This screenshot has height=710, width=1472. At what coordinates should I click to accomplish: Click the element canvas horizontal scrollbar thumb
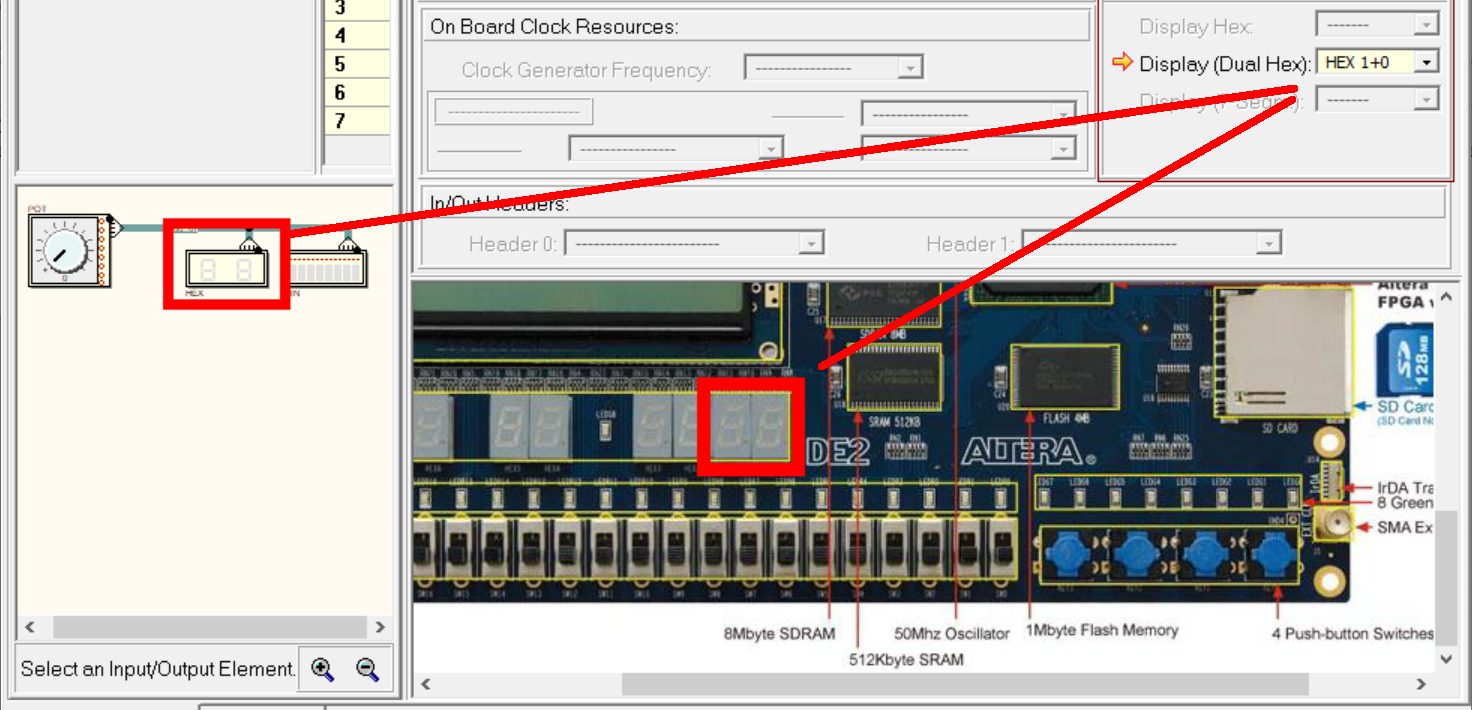pyautogui.click(x=210, y=627)
